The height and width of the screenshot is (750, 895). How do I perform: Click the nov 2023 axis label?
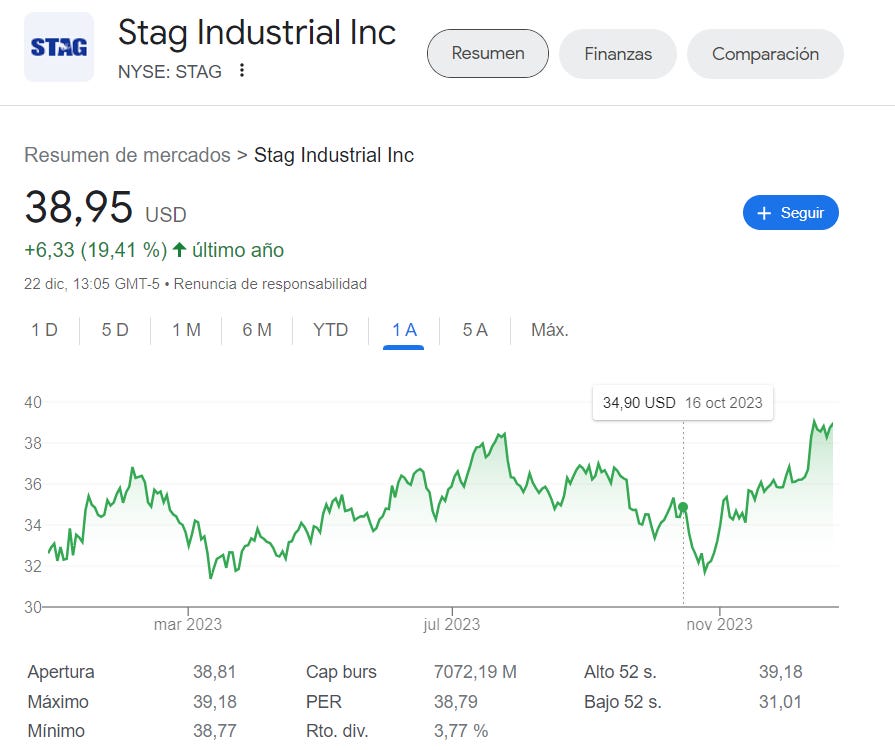point(719,624)
